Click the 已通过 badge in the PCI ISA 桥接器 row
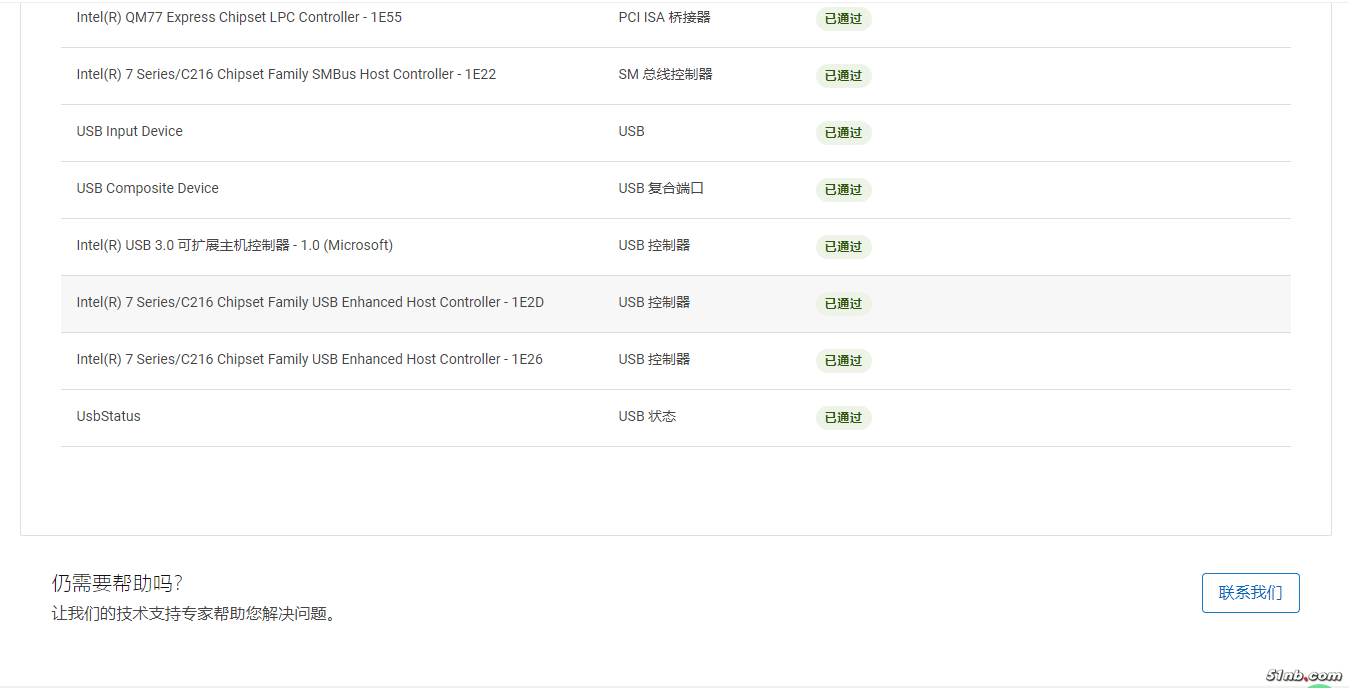Image resolution: width=1349 pixels, height=688 pixels. point(843,19)
